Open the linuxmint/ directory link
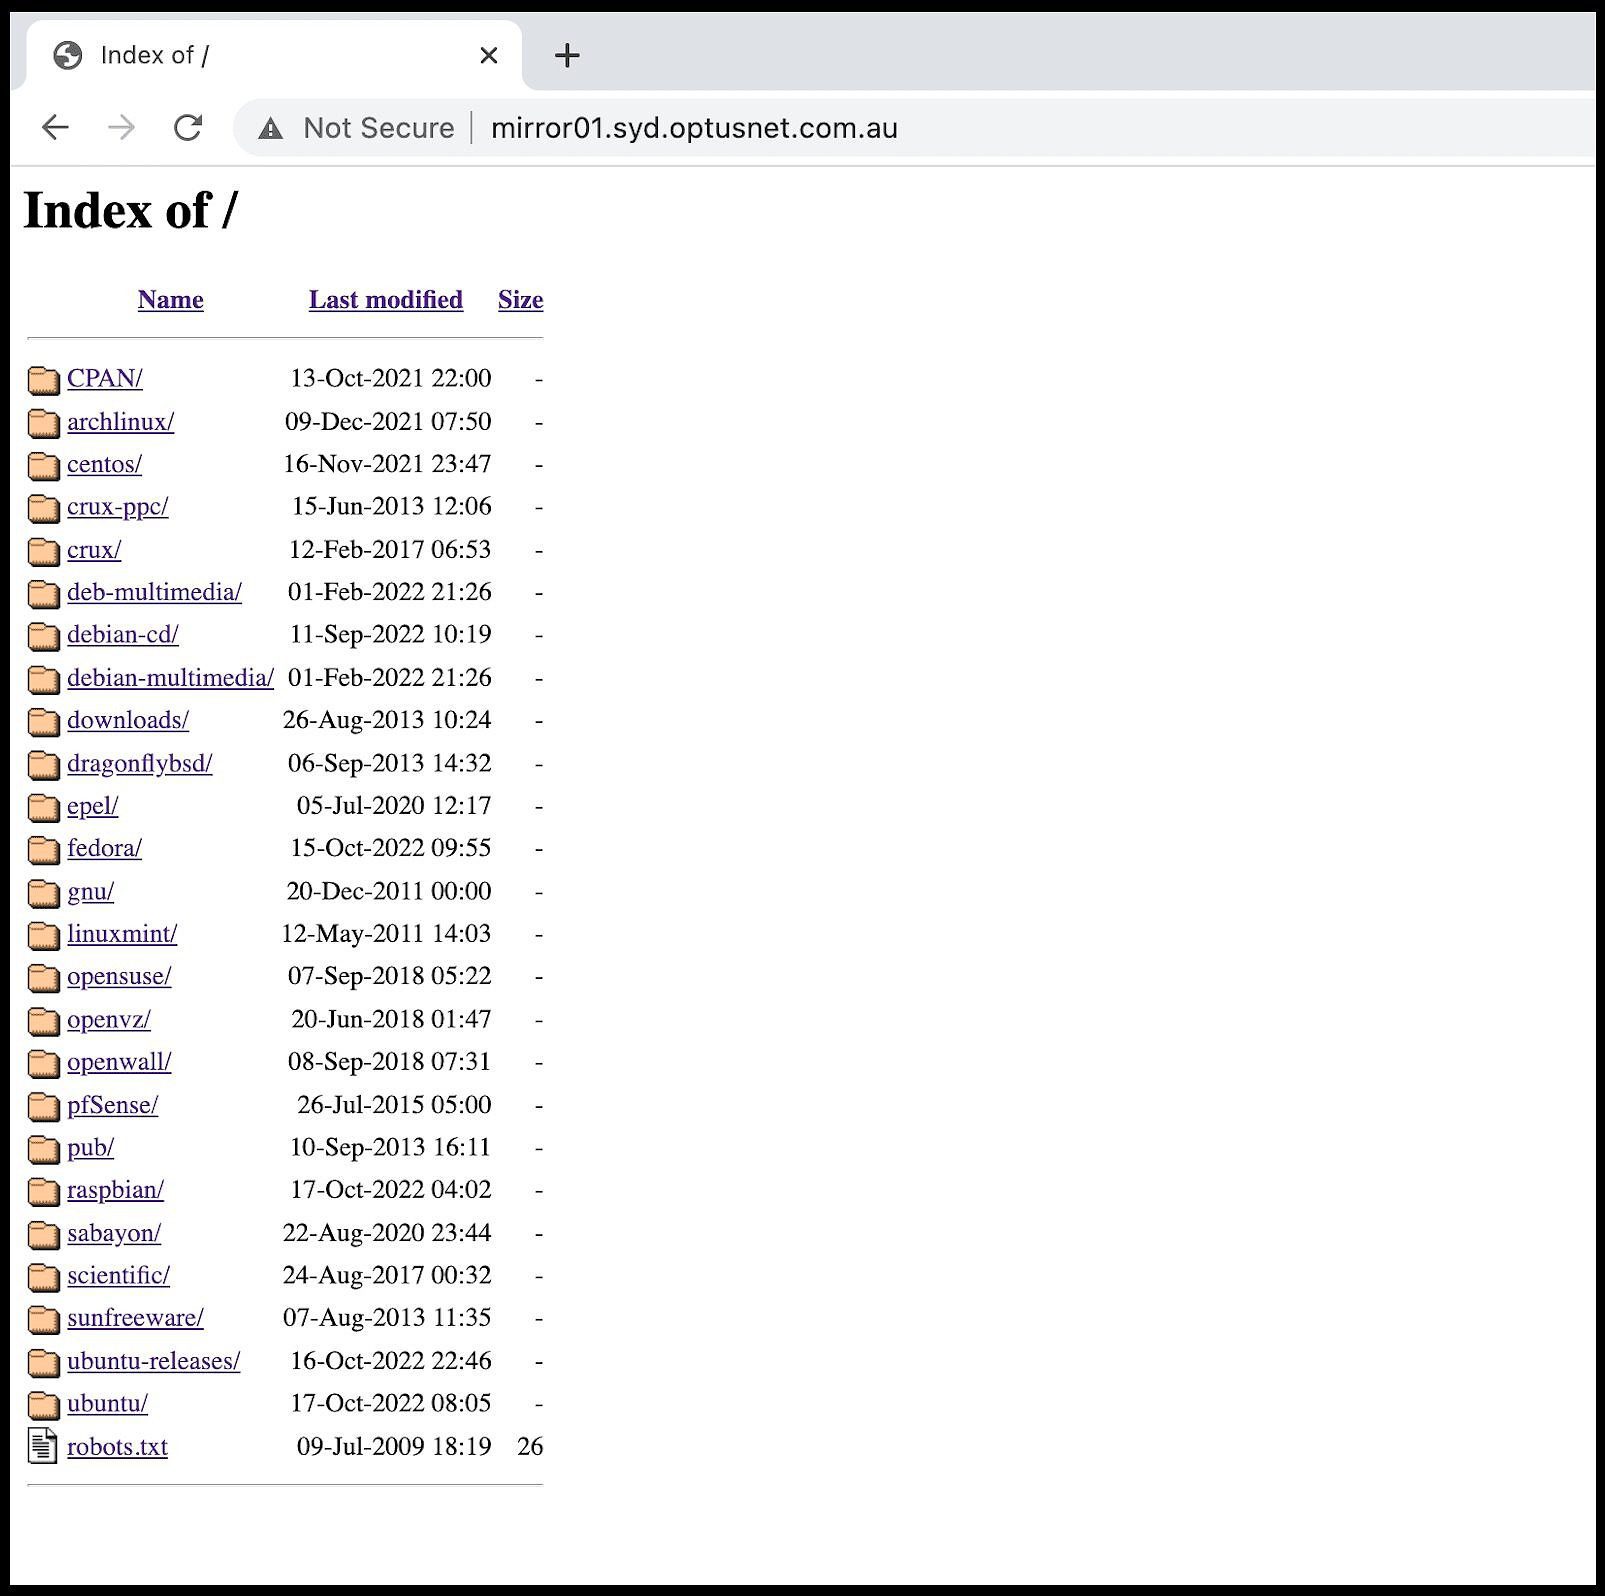This screenshot has width=1605, height=1596. click(122, 934)
